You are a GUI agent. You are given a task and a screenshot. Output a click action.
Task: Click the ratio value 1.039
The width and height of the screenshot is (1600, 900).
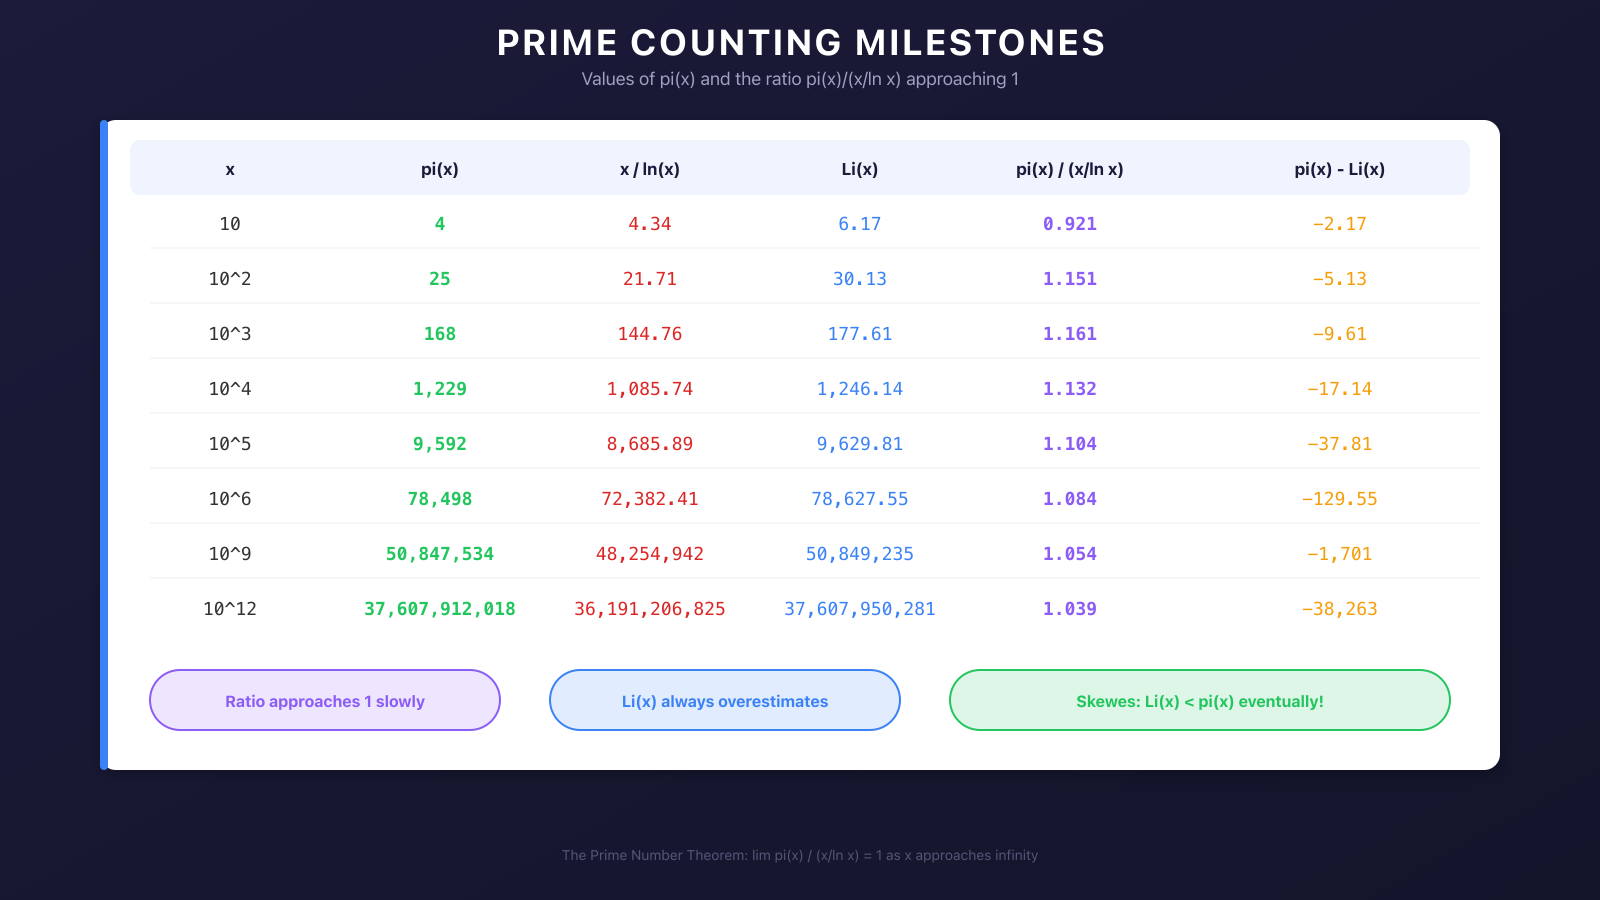[x=1070, y=609]
